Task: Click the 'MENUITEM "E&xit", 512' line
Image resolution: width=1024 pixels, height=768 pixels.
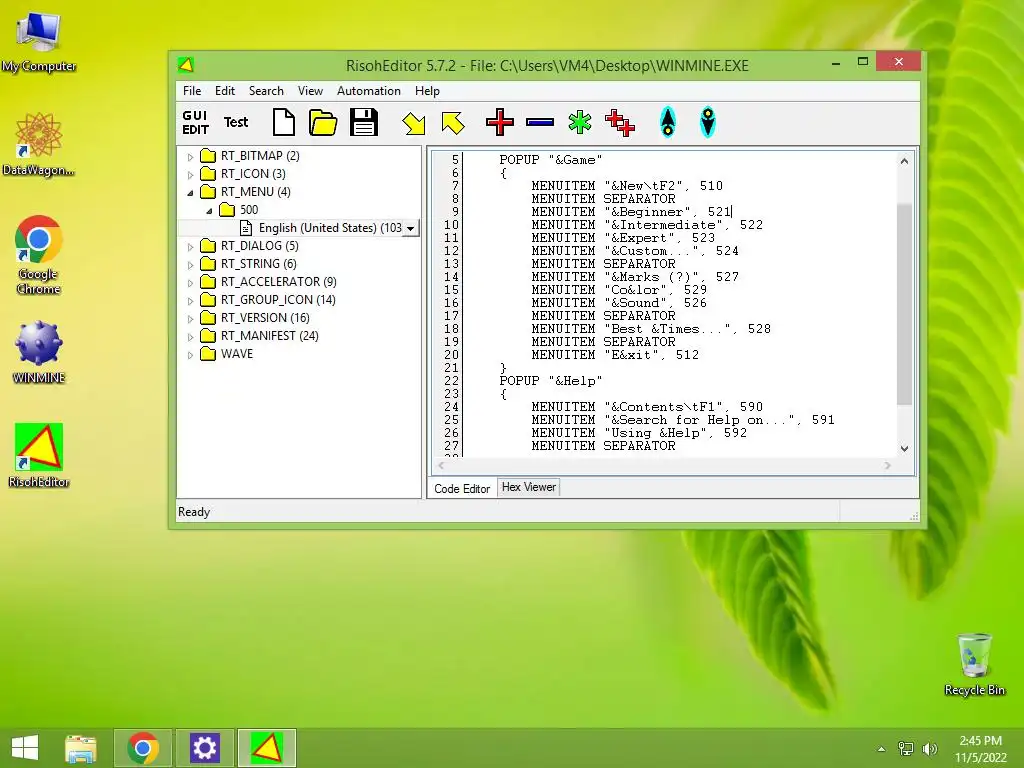Action: [615, 355]
